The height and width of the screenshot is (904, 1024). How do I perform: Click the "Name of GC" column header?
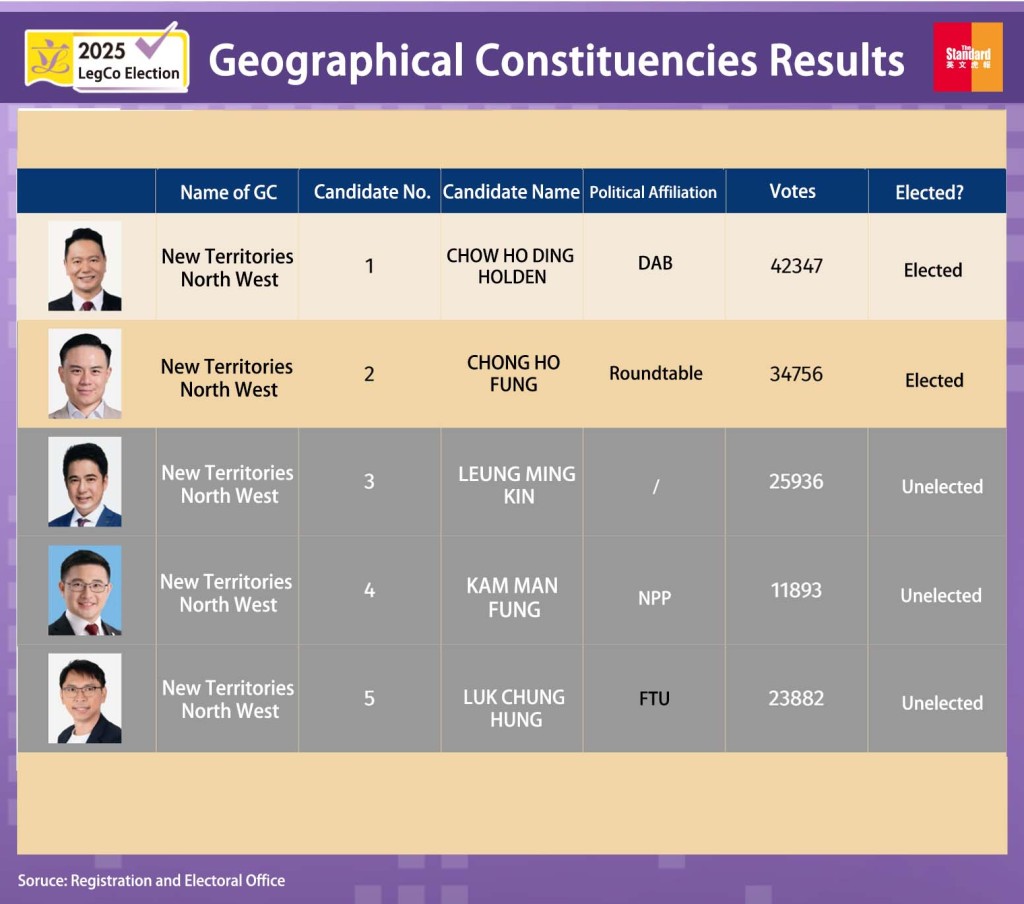[228, 192]
